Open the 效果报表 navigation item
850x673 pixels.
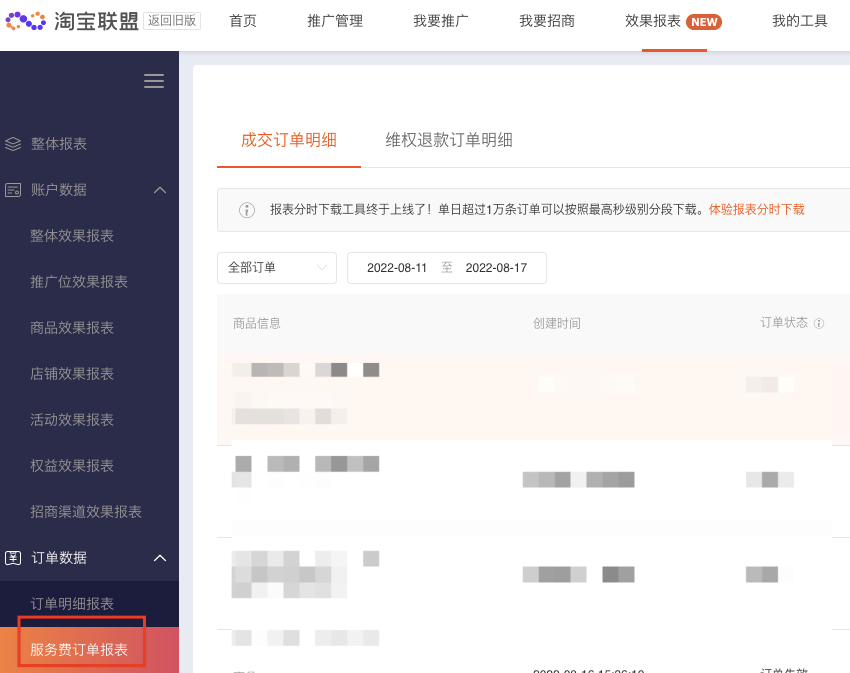click(x=653, y=21)
